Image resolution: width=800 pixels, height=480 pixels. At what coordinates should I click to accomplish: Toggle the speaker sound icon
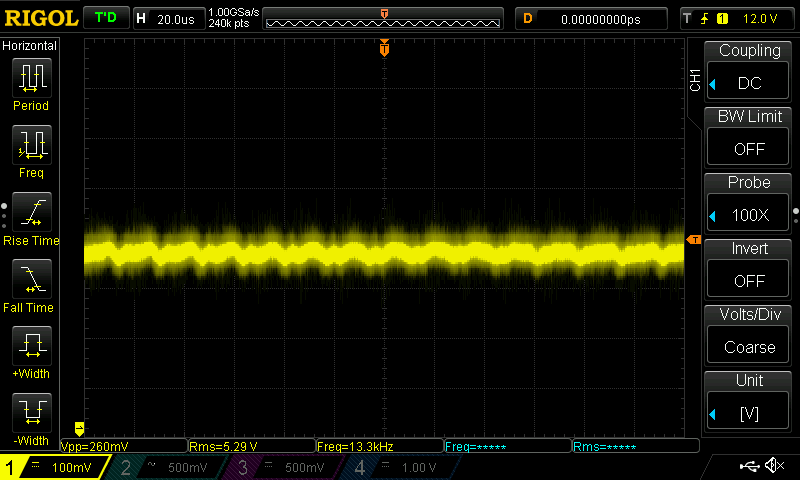(x=774, y=466)
